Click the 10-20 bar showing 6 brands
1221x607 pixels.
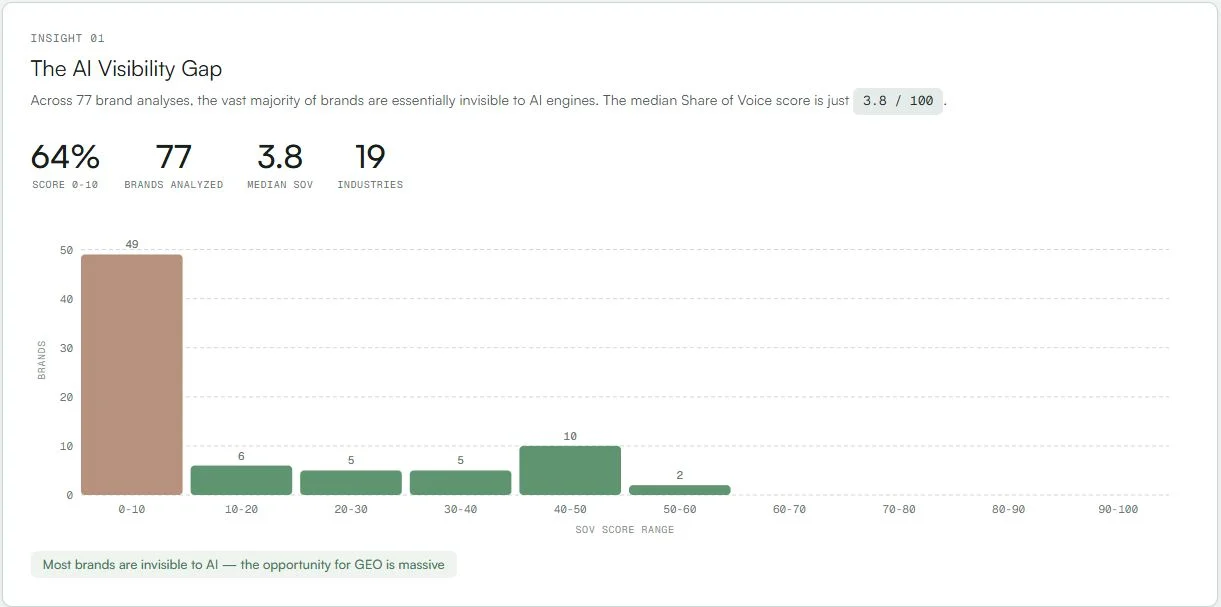(241, 477)
